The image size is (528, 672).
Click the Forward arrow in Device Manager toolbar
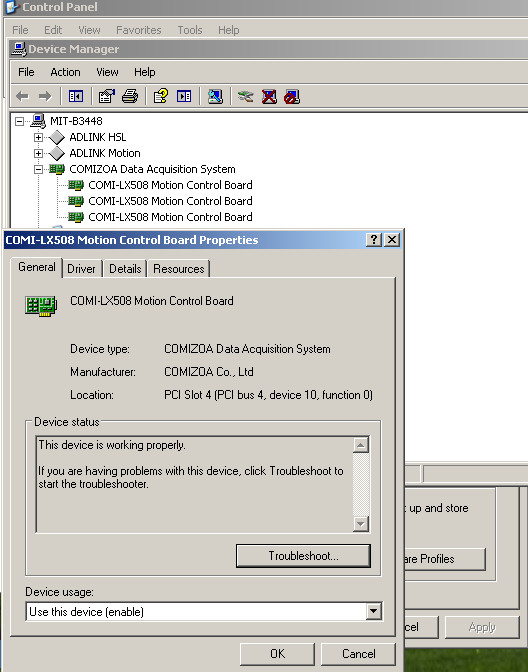pyautogui.click(x=45, y=96)
